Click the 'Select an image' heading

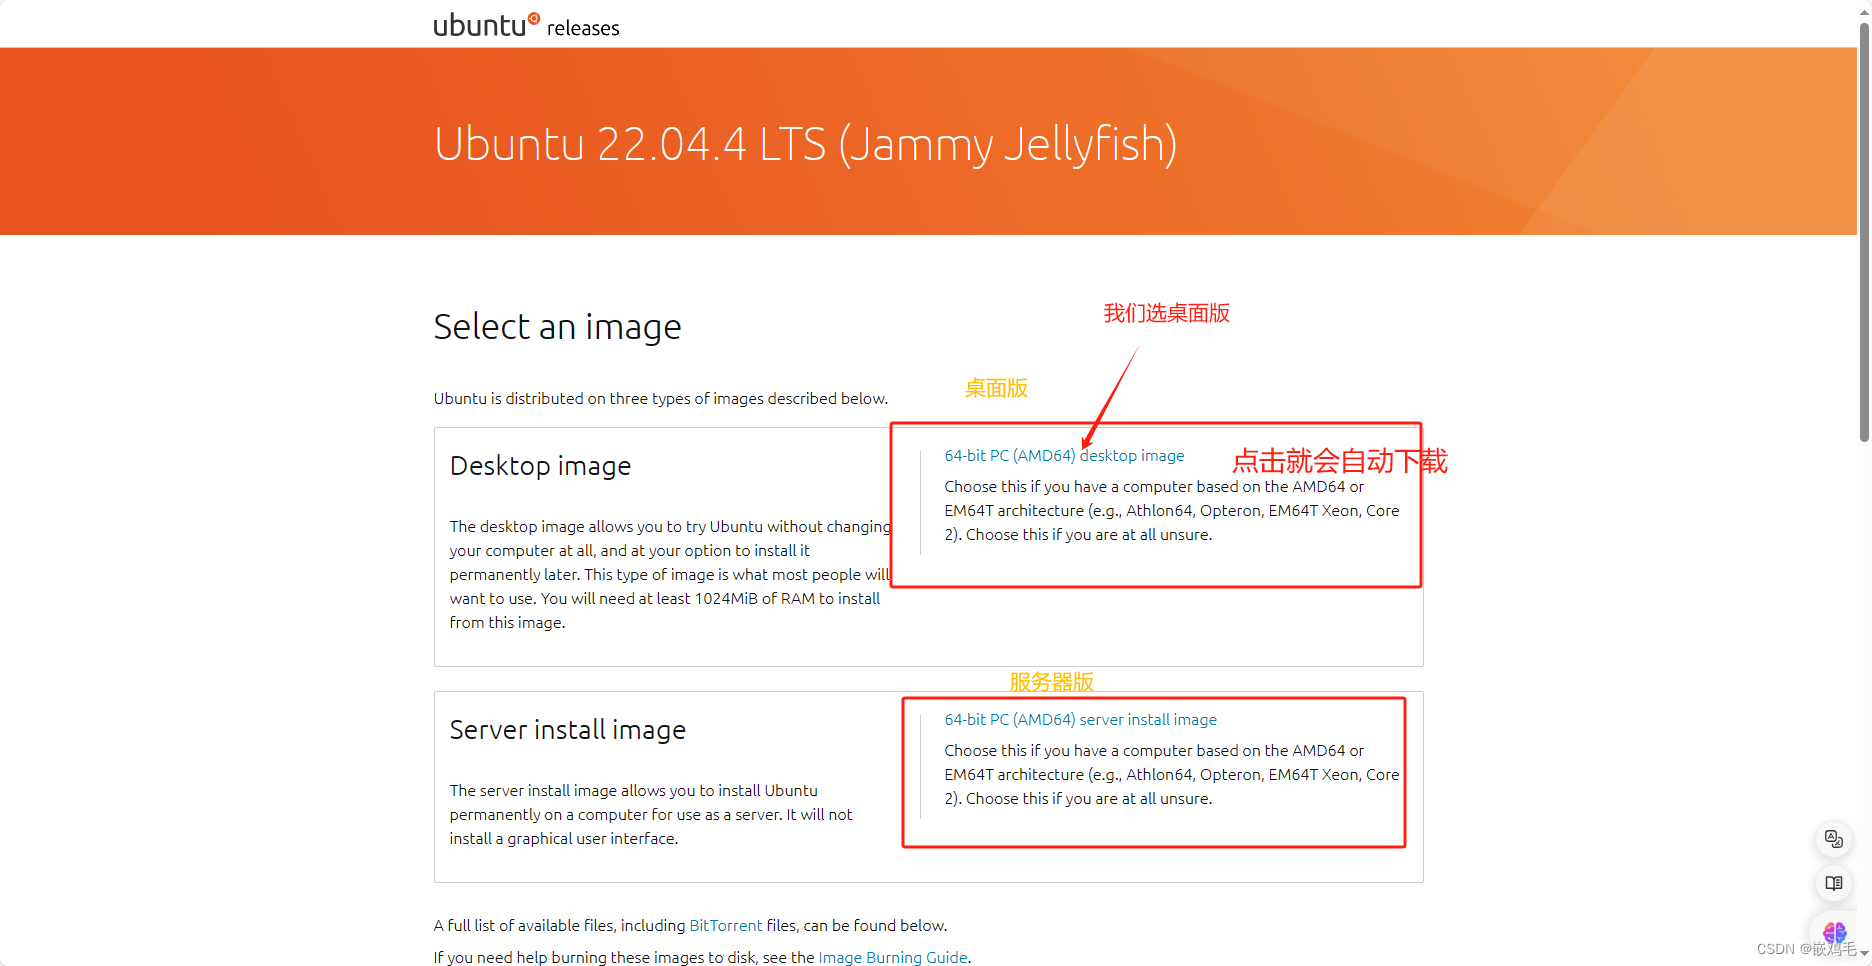pos(557,327)
